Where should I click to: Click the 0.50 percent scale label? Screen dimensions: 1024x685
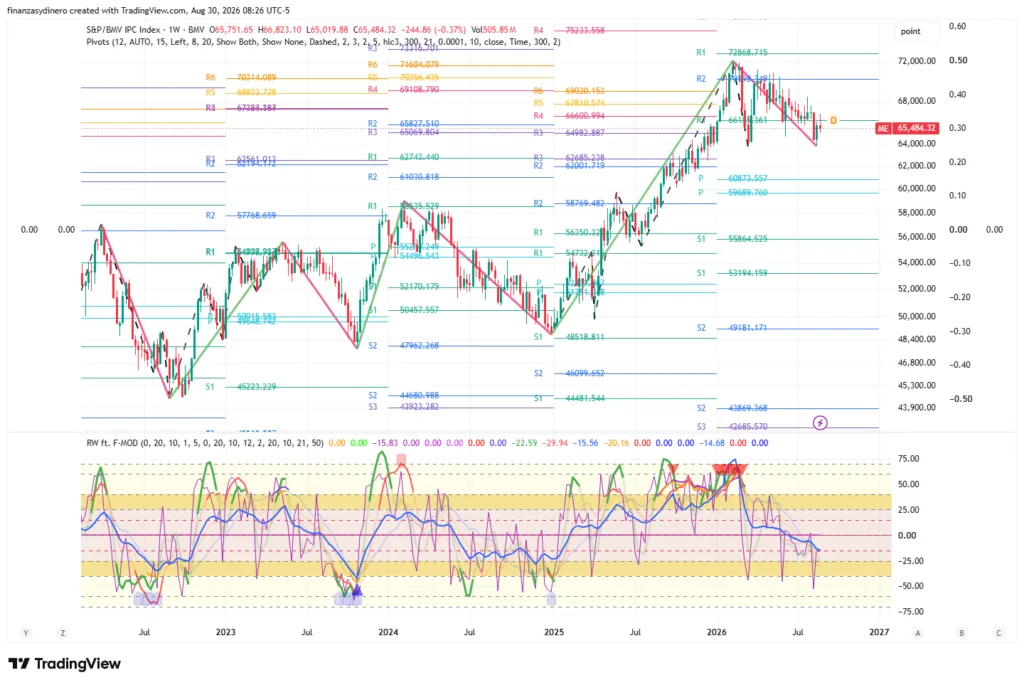coord(958,60)
